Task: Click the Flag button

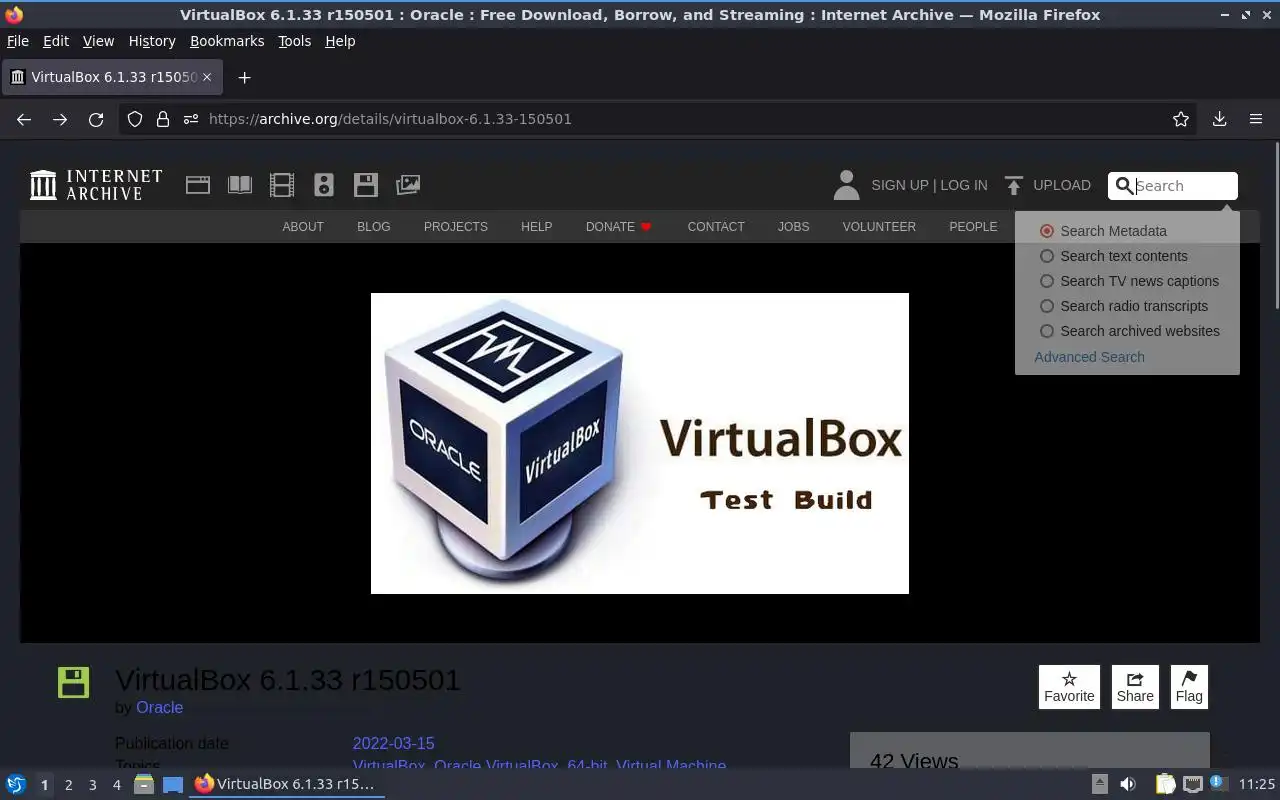Action: pyautogui.click(x=1189, y=687)
